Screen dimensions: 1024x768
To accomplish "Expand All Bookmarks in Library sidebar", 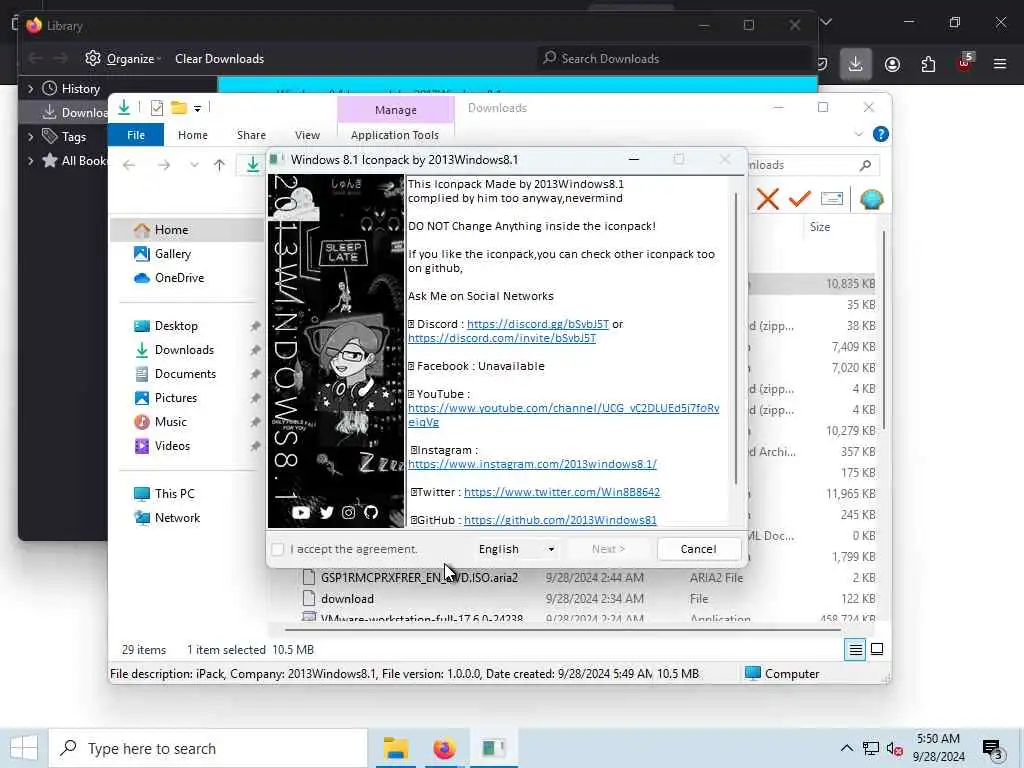I will tap(30, 161).
